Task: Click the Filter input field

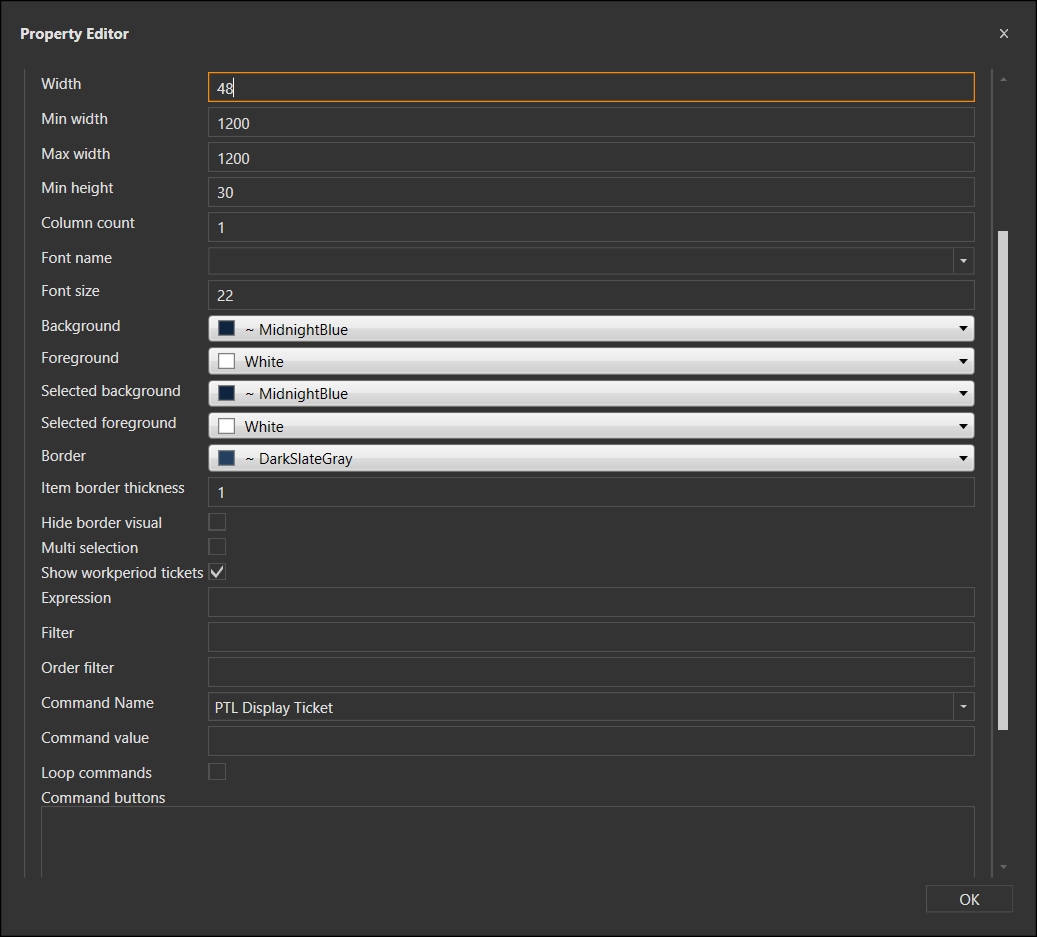Action: [591, 637]
